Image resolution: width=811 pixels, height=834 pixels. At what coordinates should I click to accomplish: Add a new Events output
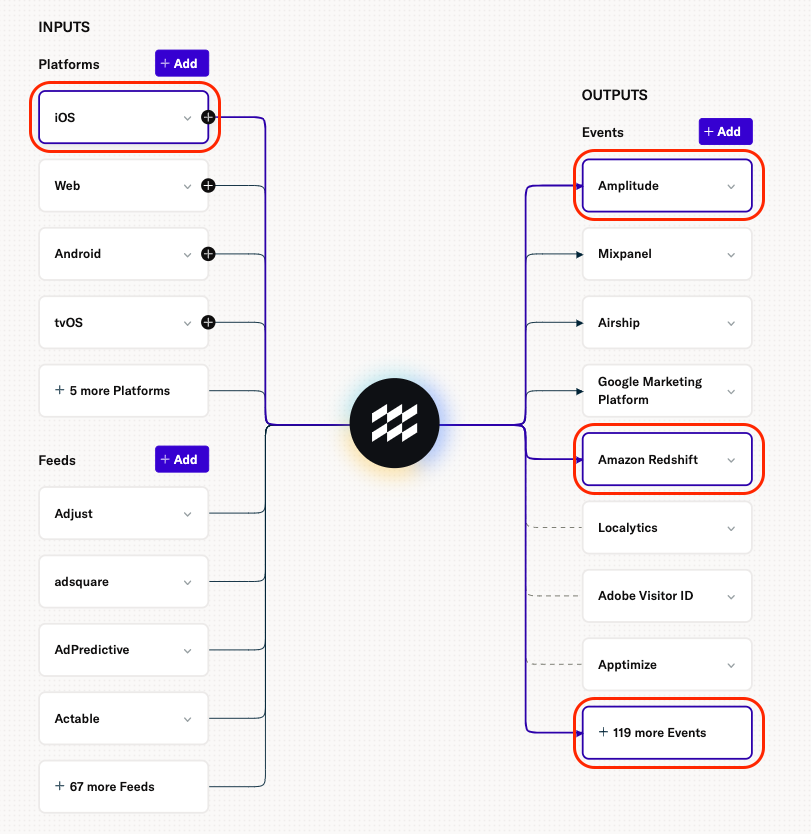(x=725, y=131)
